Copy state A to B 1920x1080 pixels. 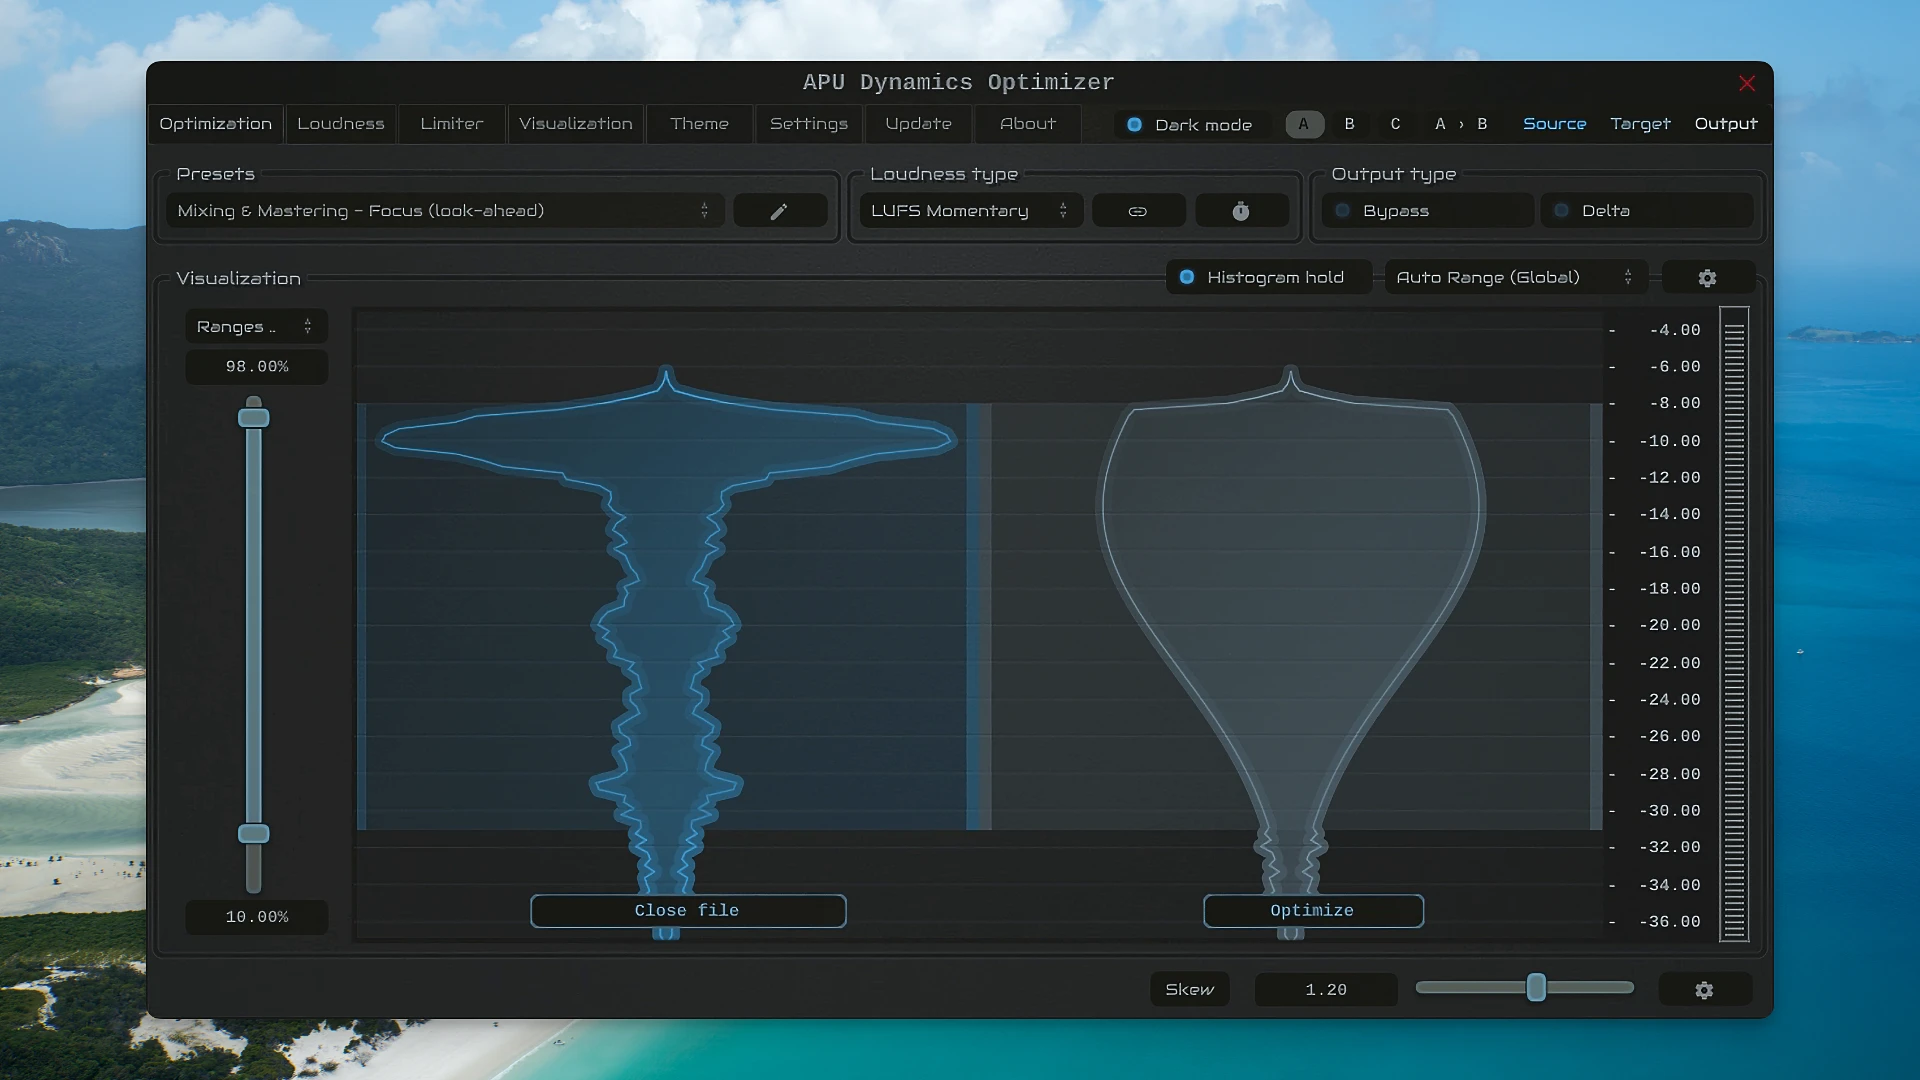tap(1461, 125)
